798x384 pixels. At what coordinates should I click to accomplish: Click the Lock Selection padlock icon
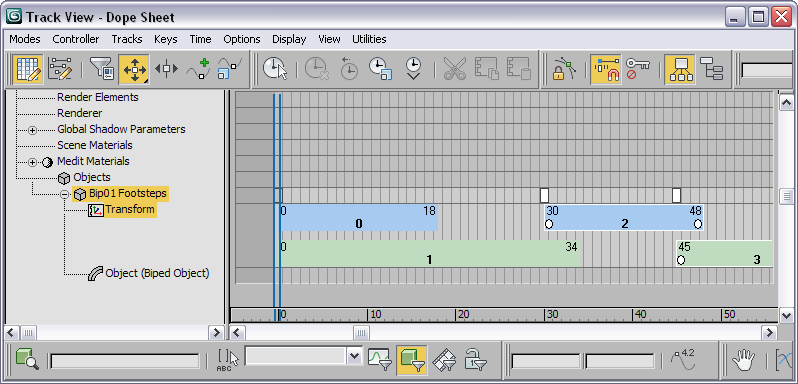pyautogui.click(x=563, y=69)
